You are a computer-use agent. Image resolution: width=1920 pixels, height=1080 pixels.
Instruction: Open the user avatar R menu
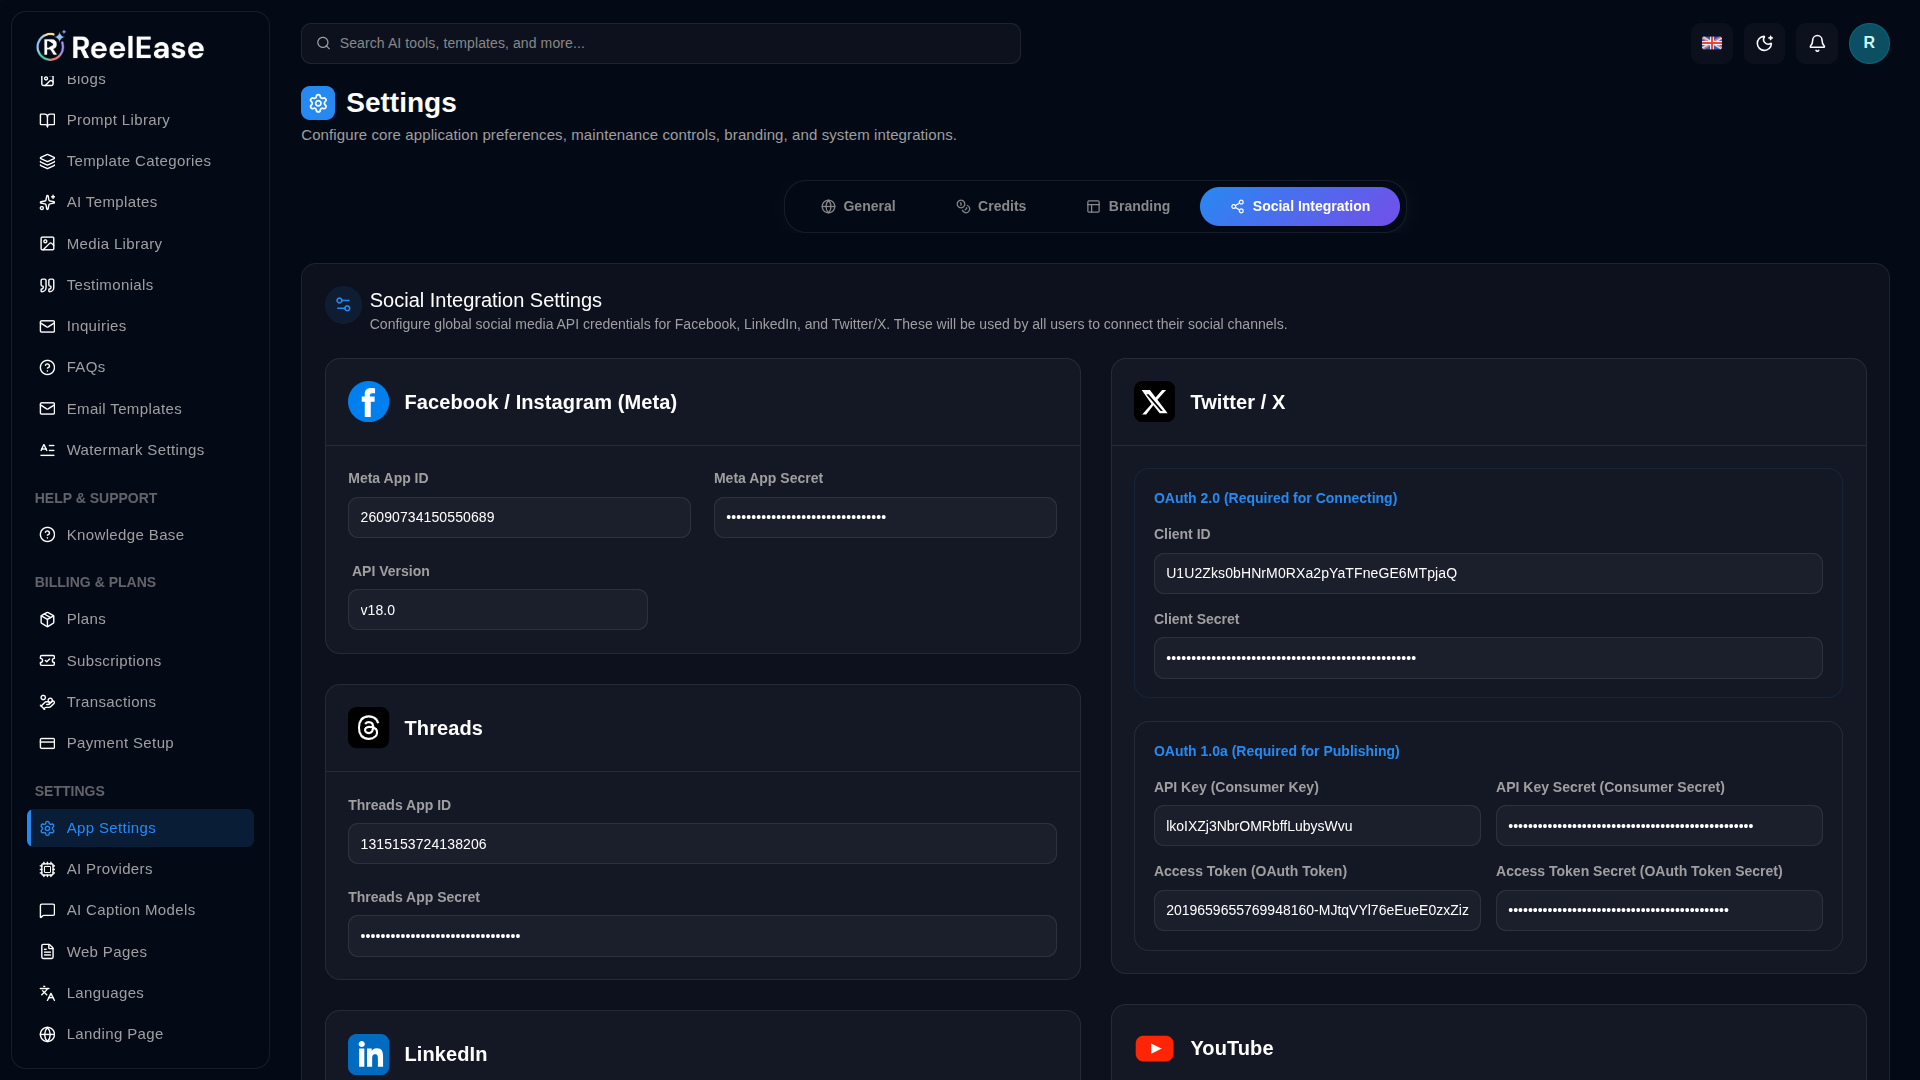pyautogui.click(x=1869, y=43)
